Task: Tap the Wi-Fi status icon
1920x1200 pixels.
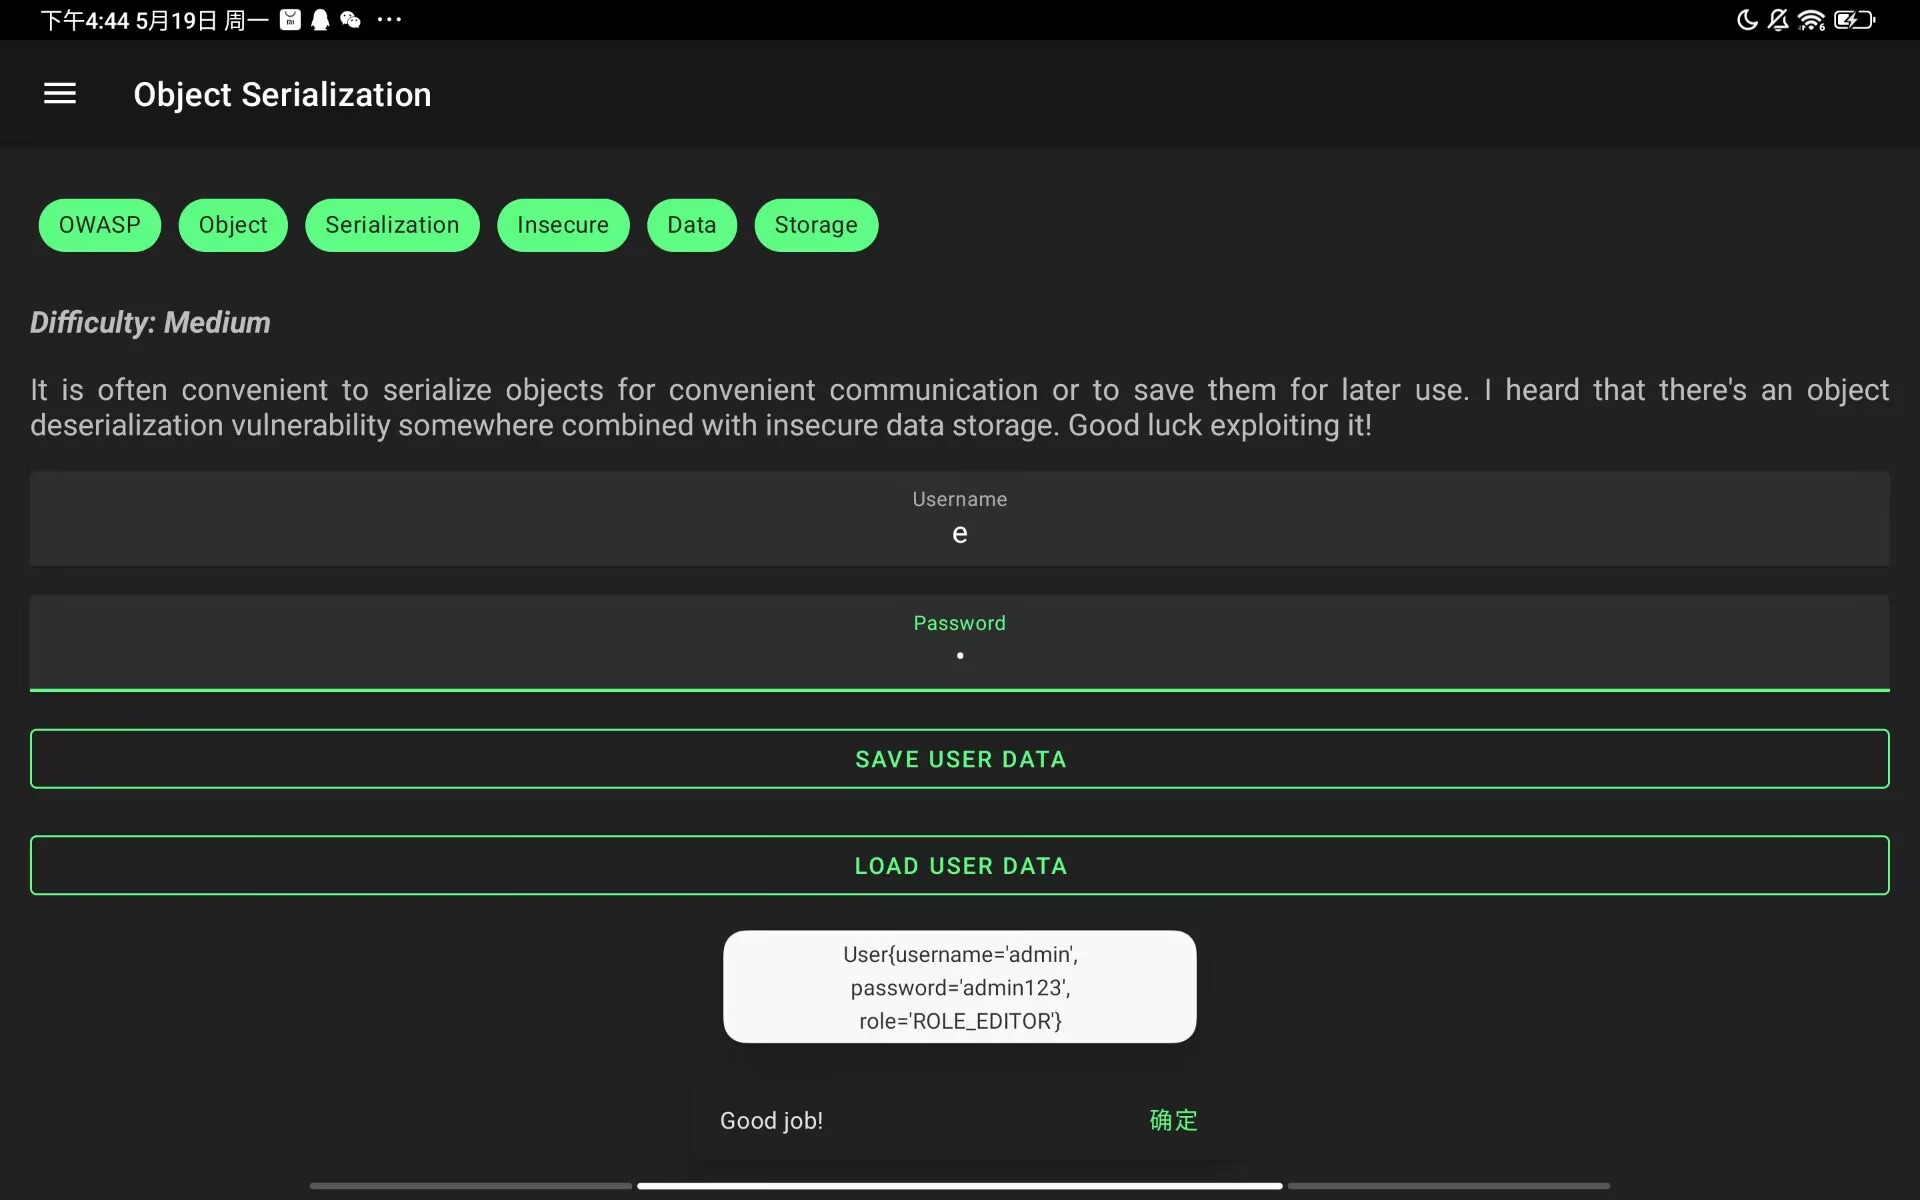Action: click(x=1811, y=20)
